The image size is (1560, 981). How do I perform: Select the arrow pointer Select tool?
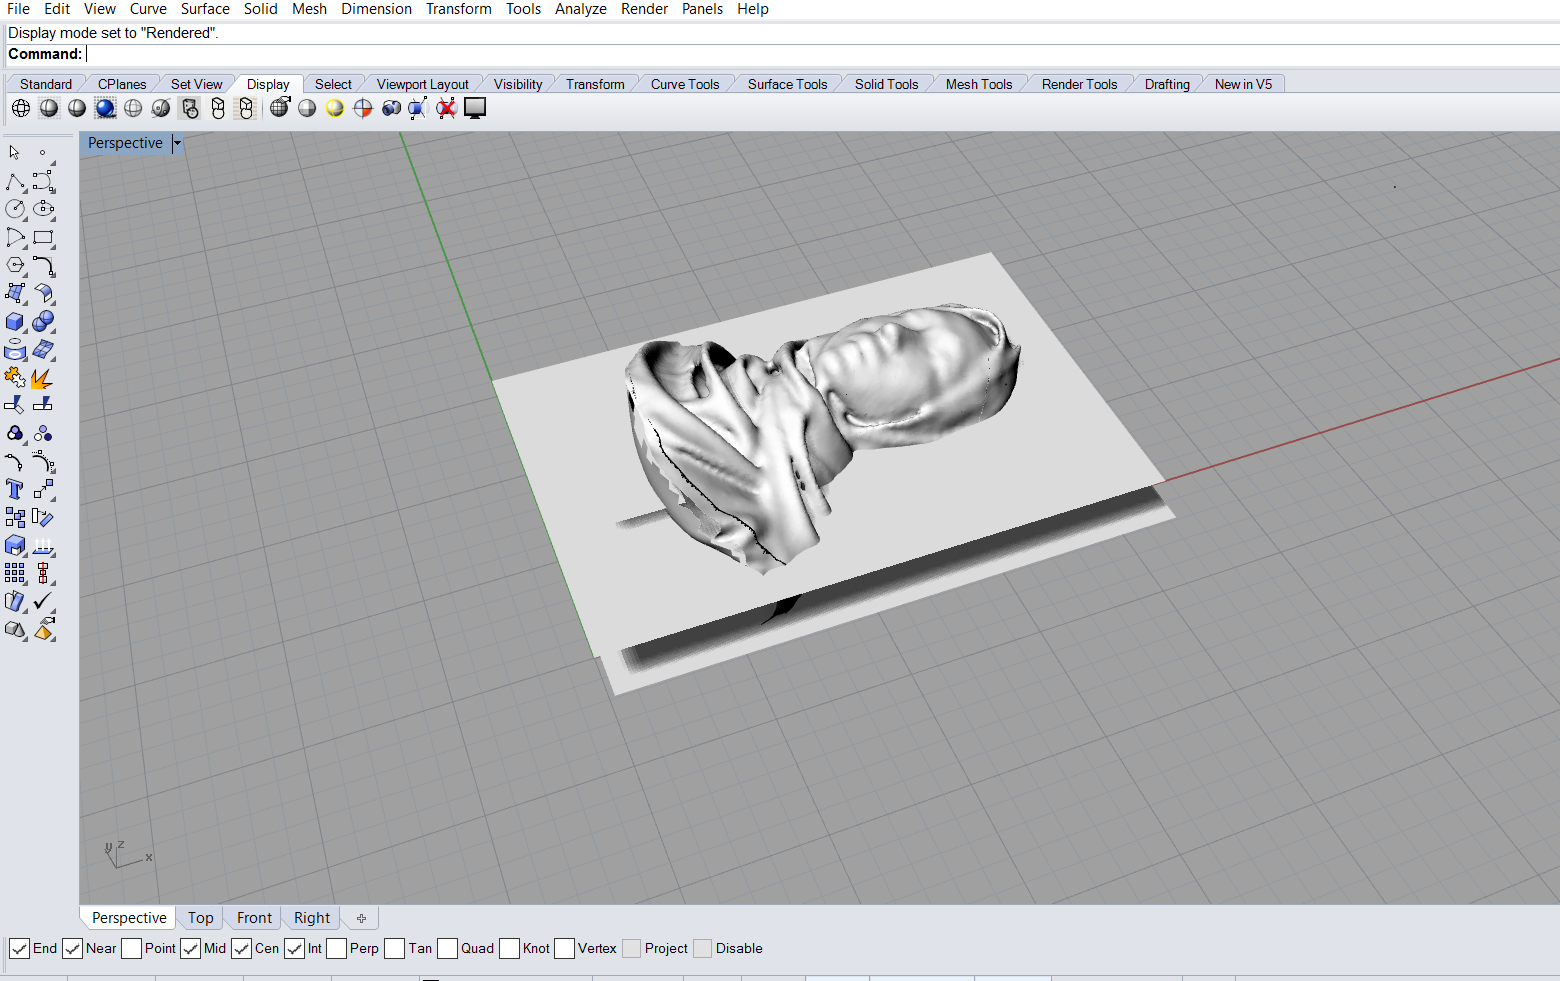[x=15, y=153]
